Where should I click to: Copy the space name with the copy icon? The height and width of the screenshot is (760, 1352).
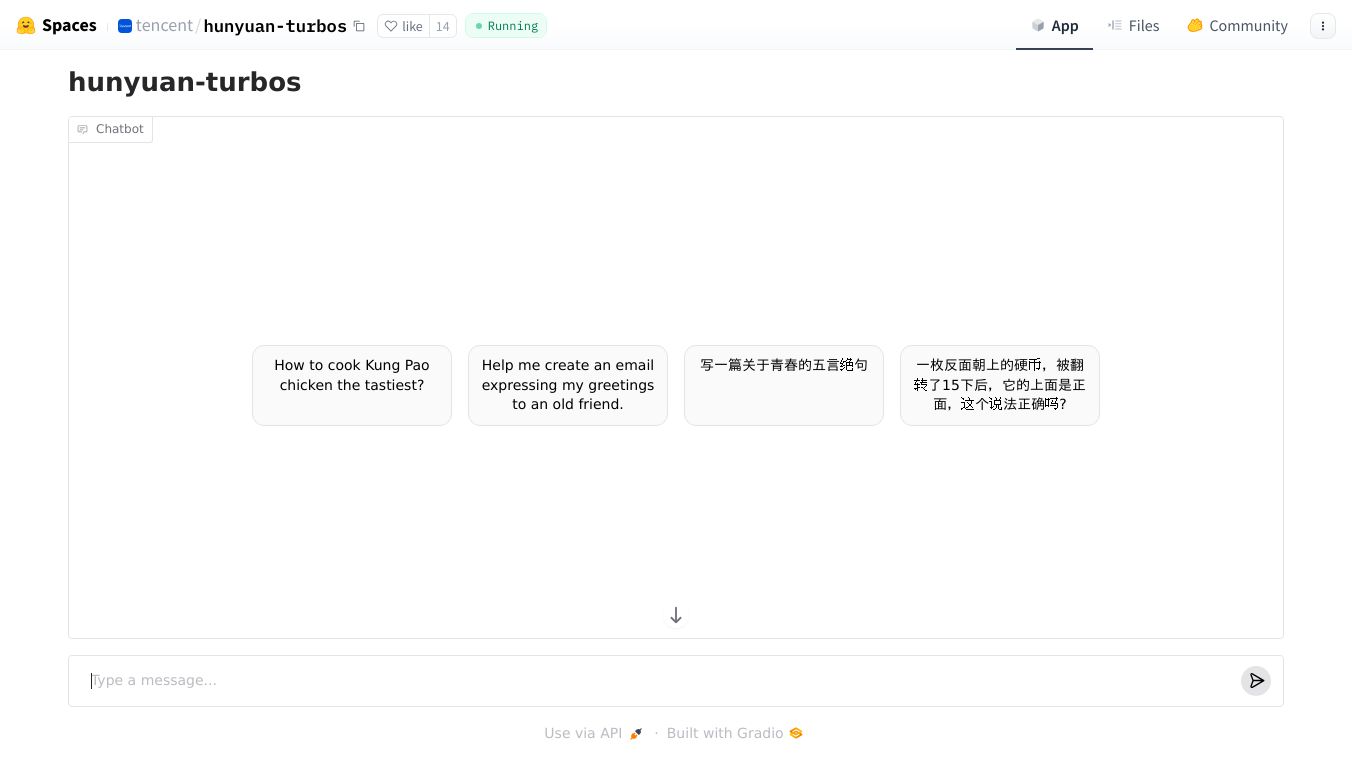tap(359, 26)
